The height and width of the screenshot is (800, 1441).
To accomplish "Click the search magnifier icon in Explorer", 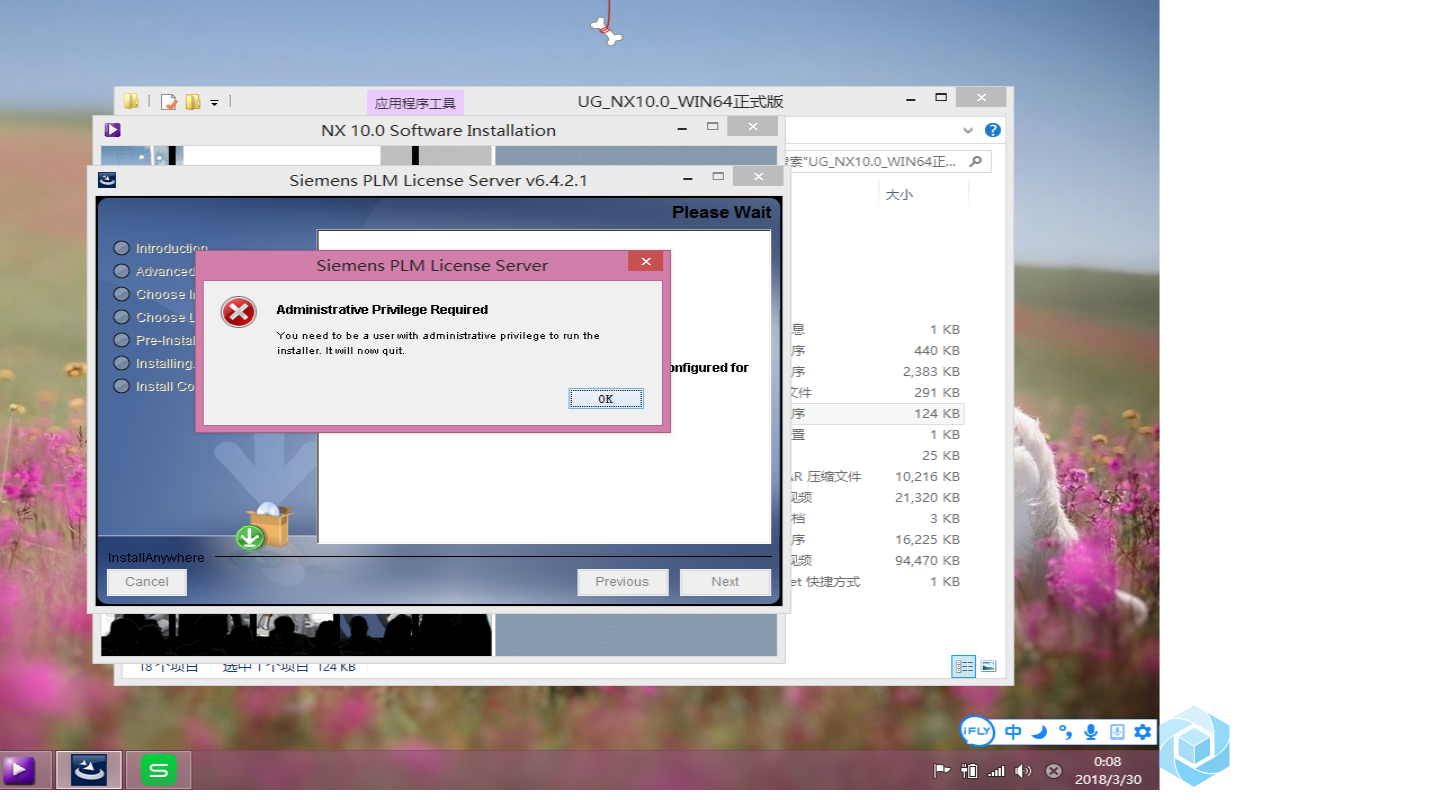I will [x=976, y=161].
